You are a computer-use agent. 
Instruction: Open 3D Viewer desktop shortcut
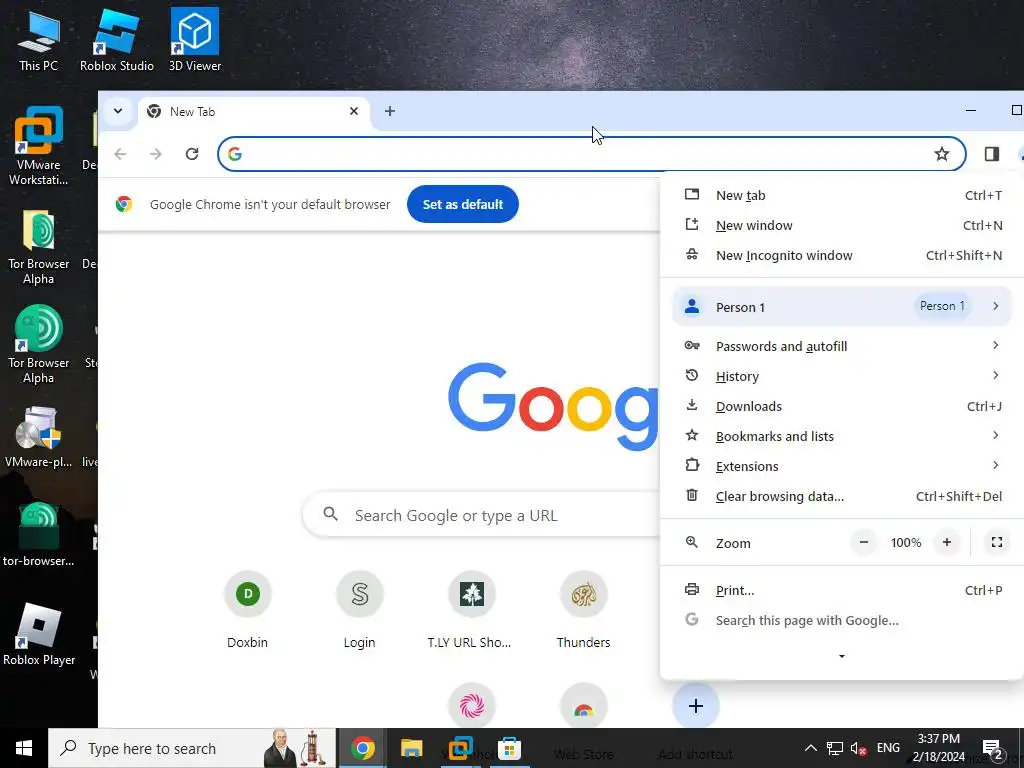[x=195, y=40]
